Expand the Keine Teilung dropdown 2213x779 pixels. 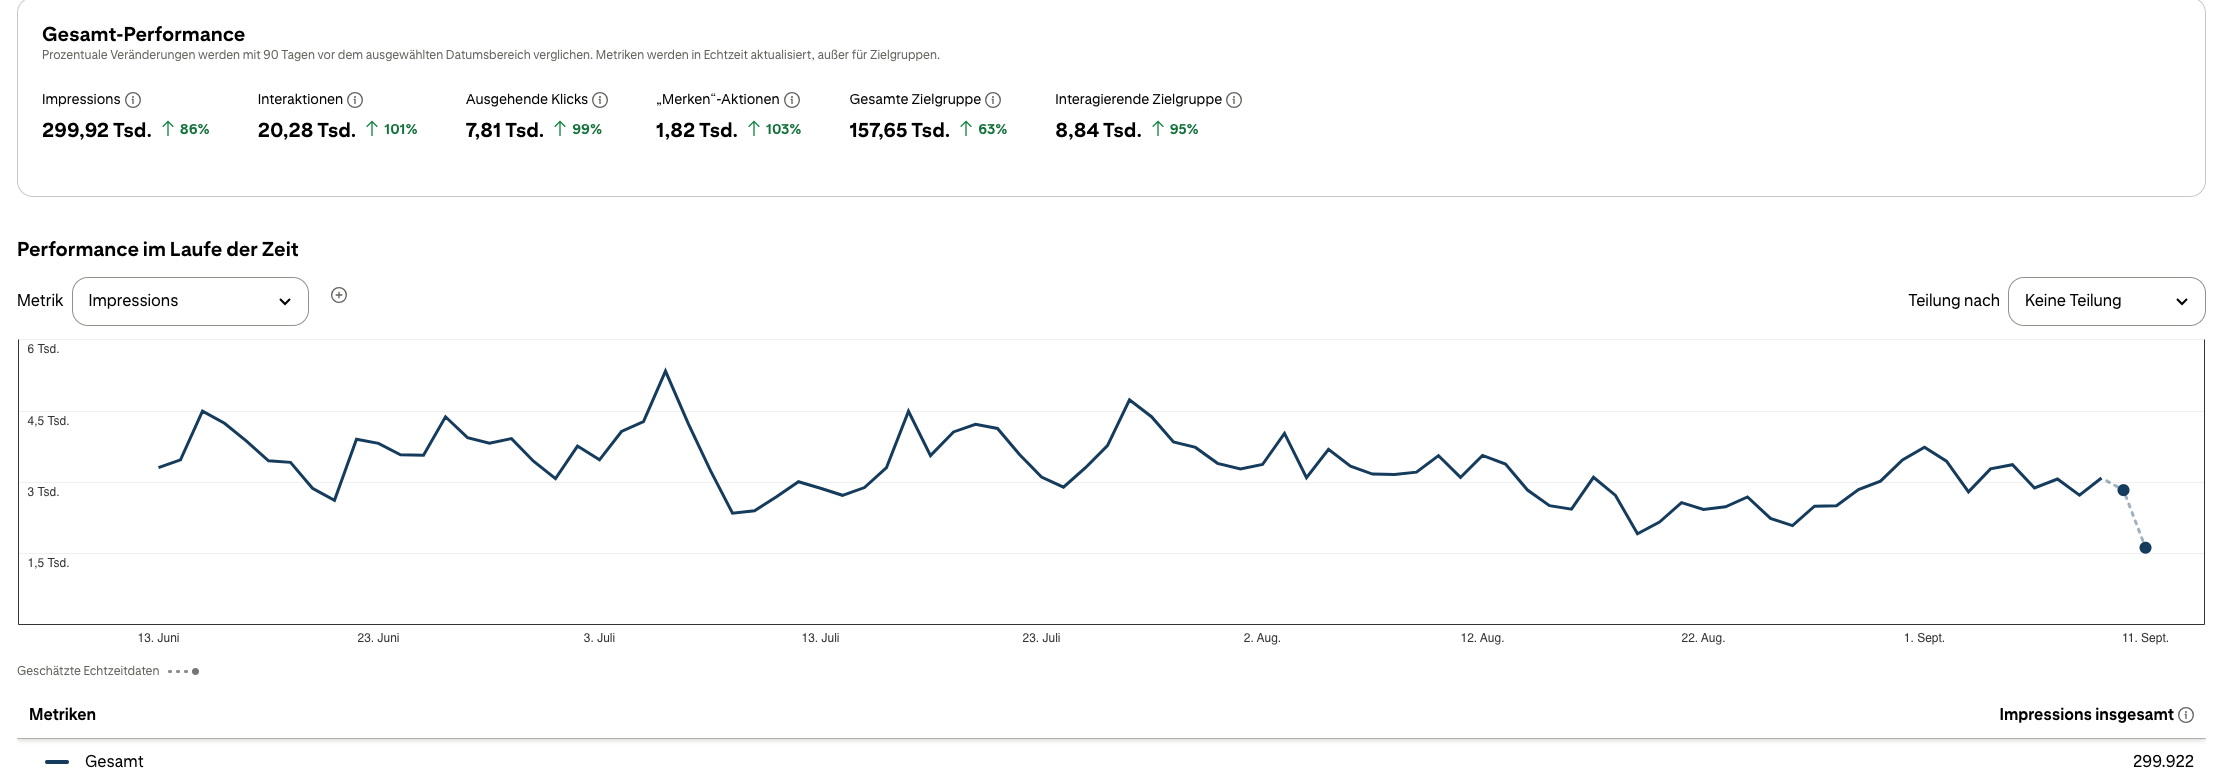pyautogui.click(x=2106, y=301)
